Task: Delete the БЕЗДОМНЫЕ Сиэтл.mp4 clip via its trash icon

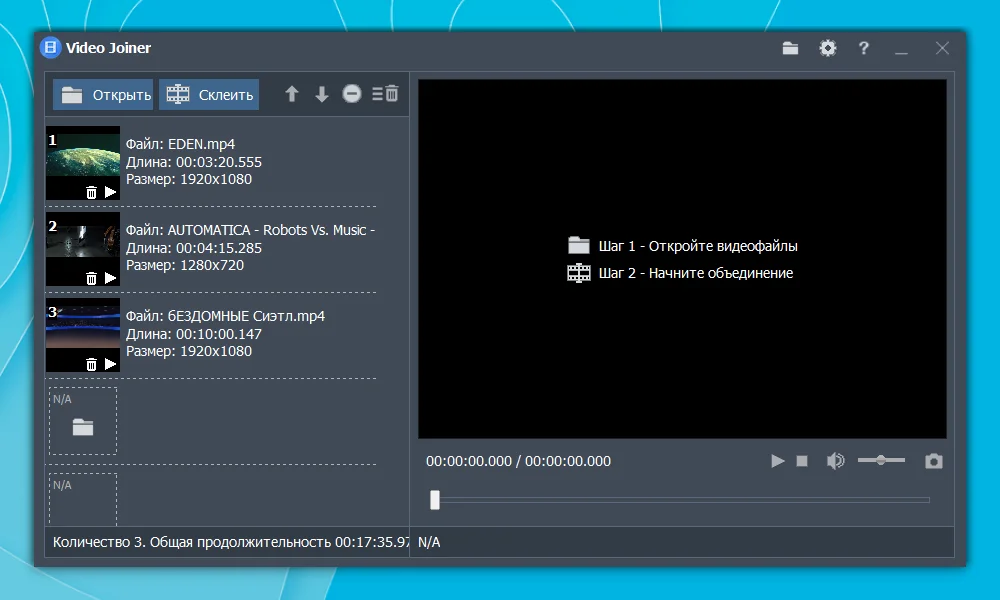Action: tap(91, 364)
